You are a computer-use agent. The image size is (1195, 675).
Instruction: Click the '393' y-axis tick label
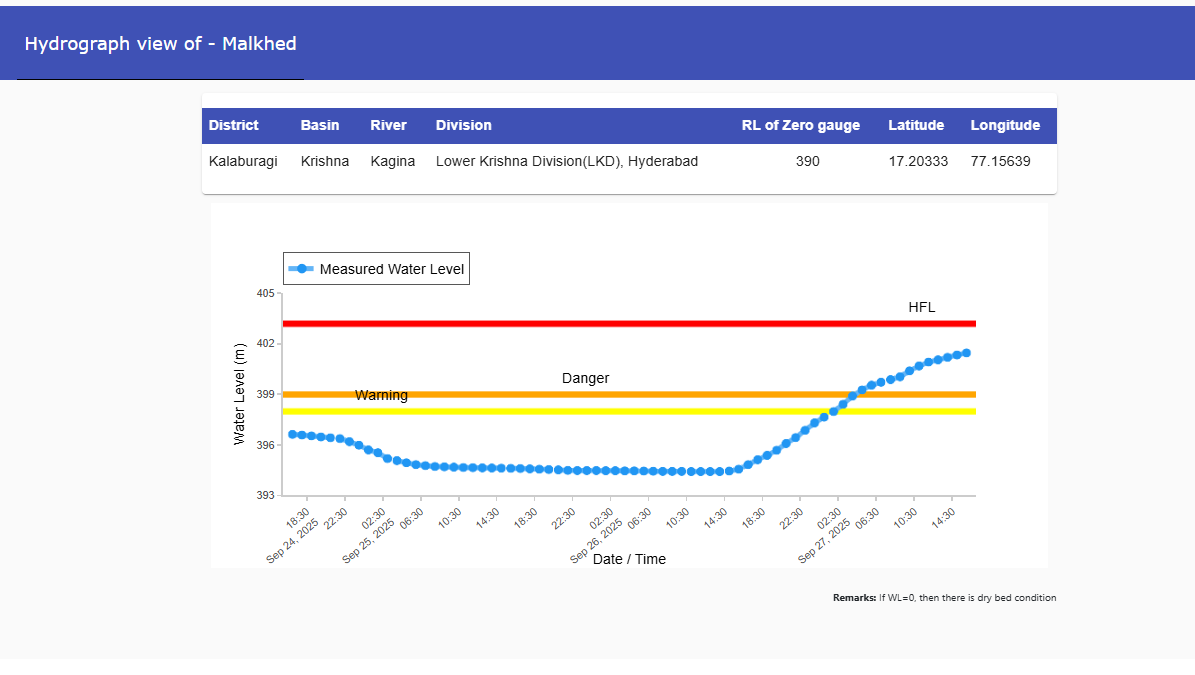(265, 495)
